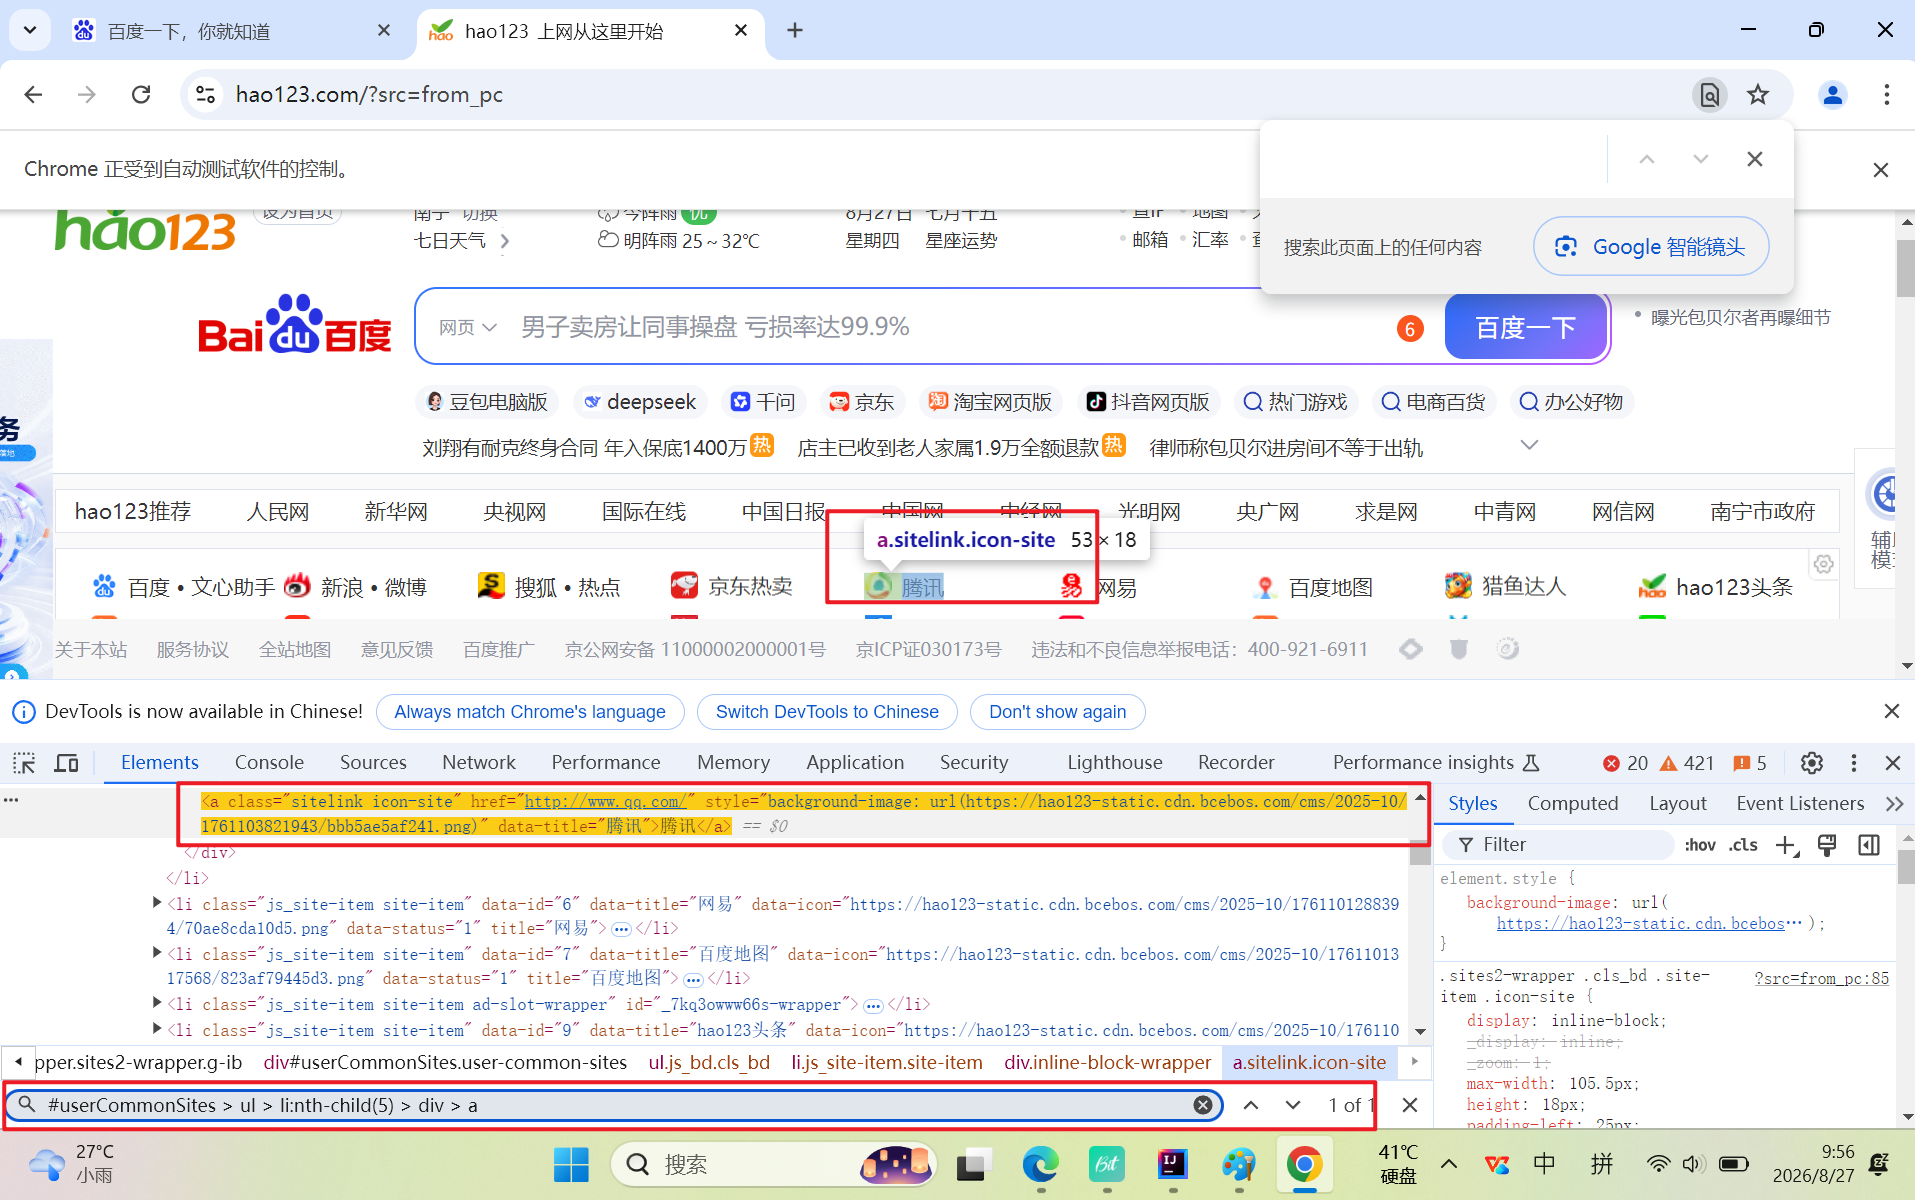Close the Elements search bar
1915x1200 pixels.
point(1409,1105)
